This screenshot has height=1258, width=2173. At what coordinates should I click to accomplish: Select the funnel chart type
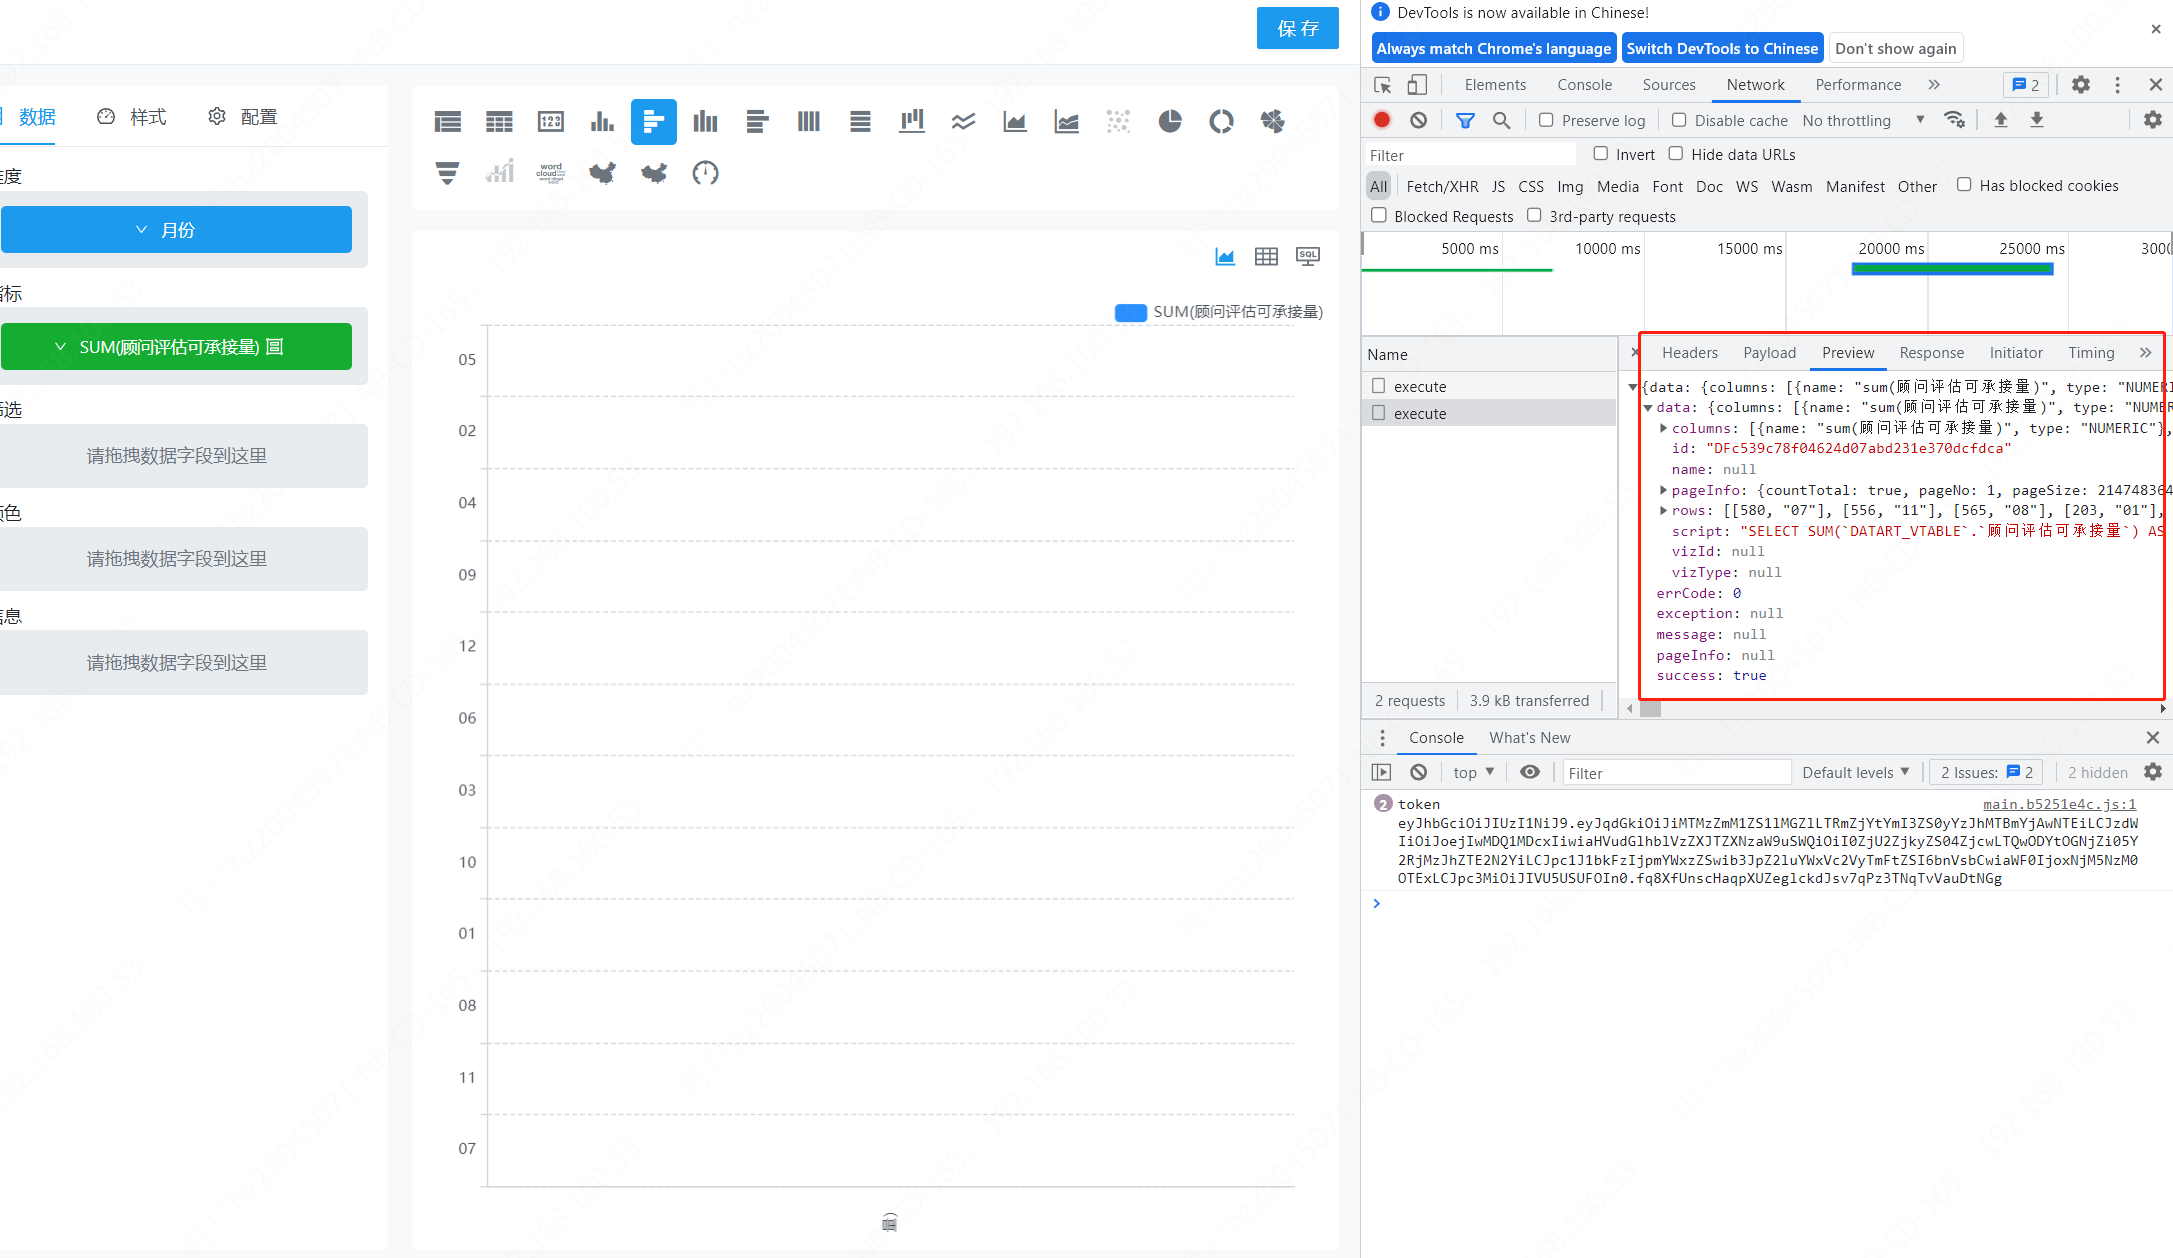447,172
